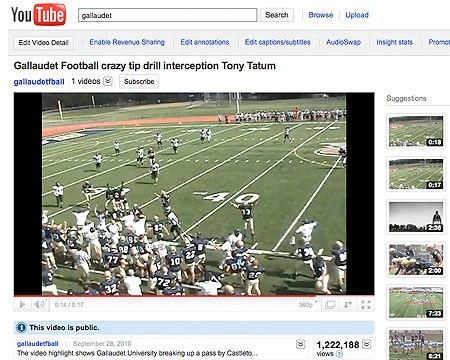Seek on the red video progress bar
Screen dimensions: 450x360
point(194,296)
